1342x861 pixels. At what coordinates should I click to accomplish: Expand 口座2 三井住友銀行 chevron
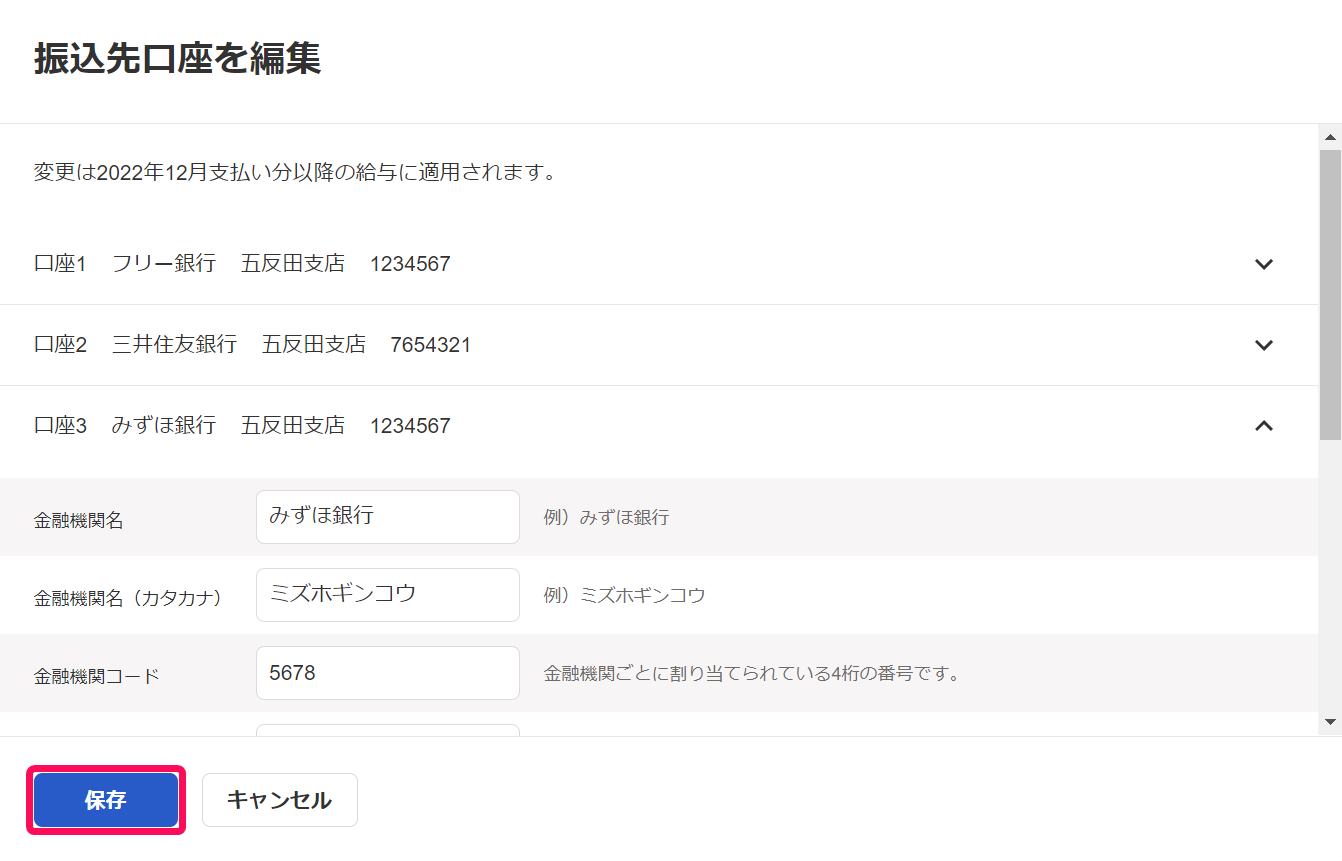pyautogui.click(x=1264, y=345)
